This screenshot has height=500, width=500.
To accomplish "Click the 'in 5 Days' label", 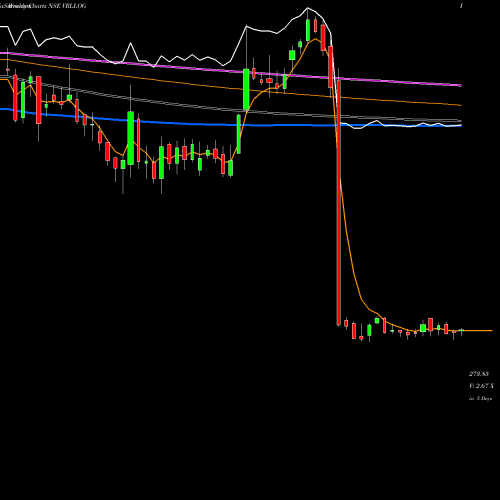I will [x=480, y=398].
